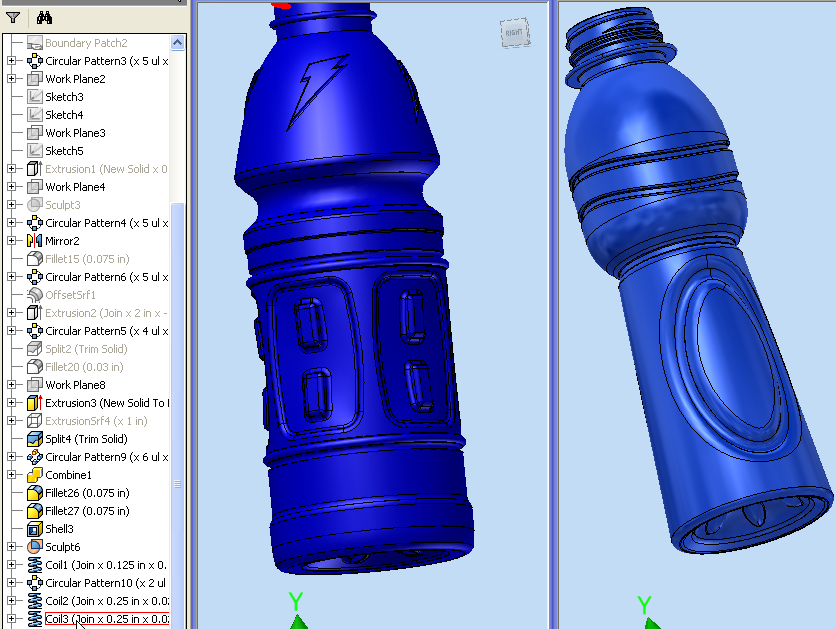Click the OffsetSrf1 surface icon
Viewport: 836px width, 629px height.
(x=35, y=295)
